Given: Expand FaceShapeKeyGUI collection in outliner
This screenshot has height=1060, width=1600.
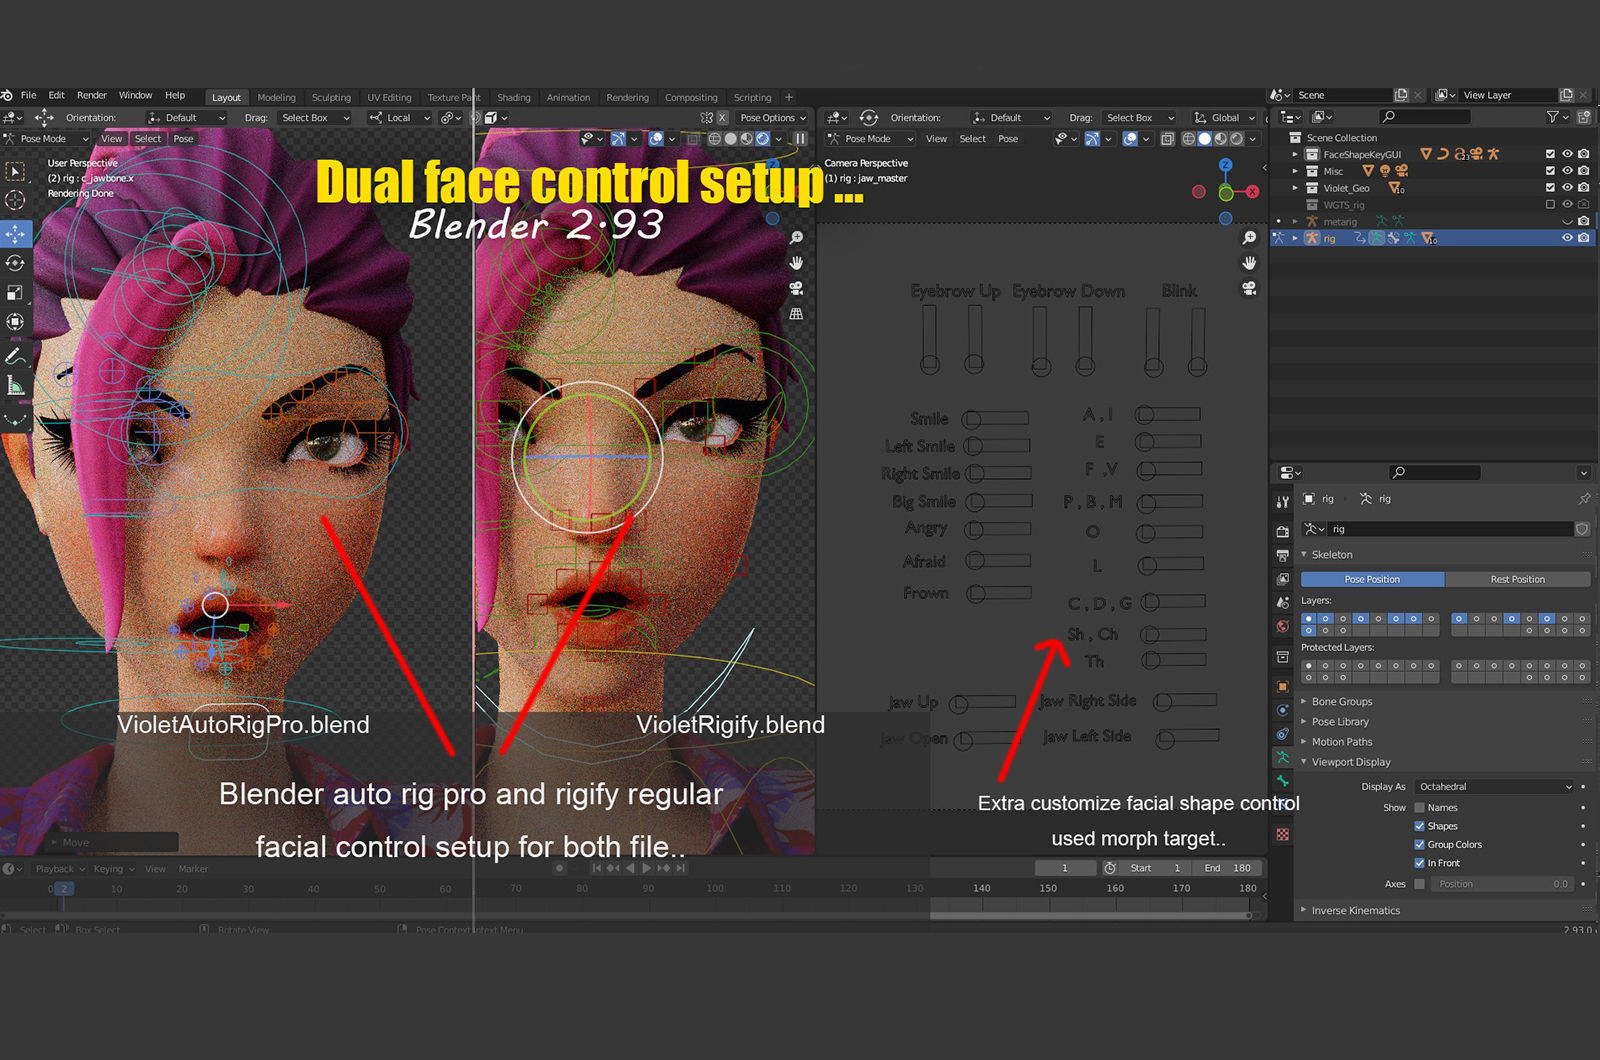Looking at the screenshot, I should click(1295, 155).
